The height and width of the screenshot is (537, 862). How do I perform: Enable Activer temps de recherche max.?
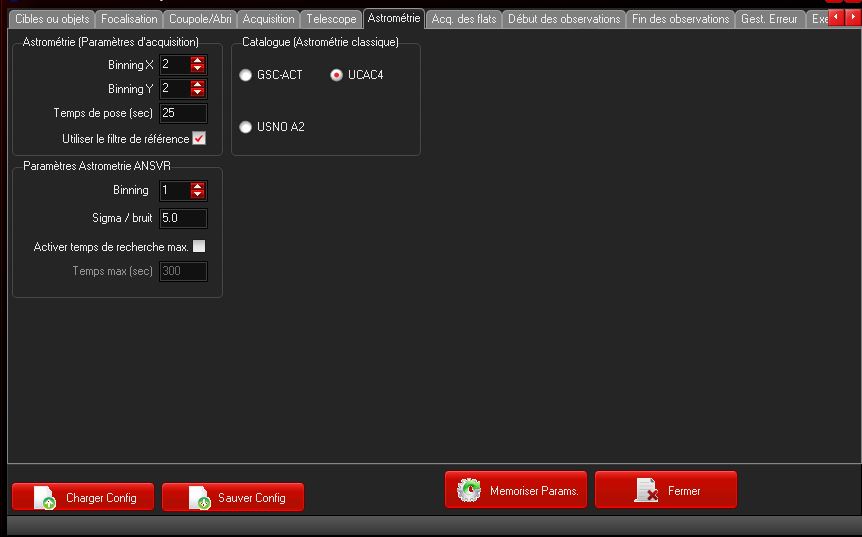tap(199, 246)
